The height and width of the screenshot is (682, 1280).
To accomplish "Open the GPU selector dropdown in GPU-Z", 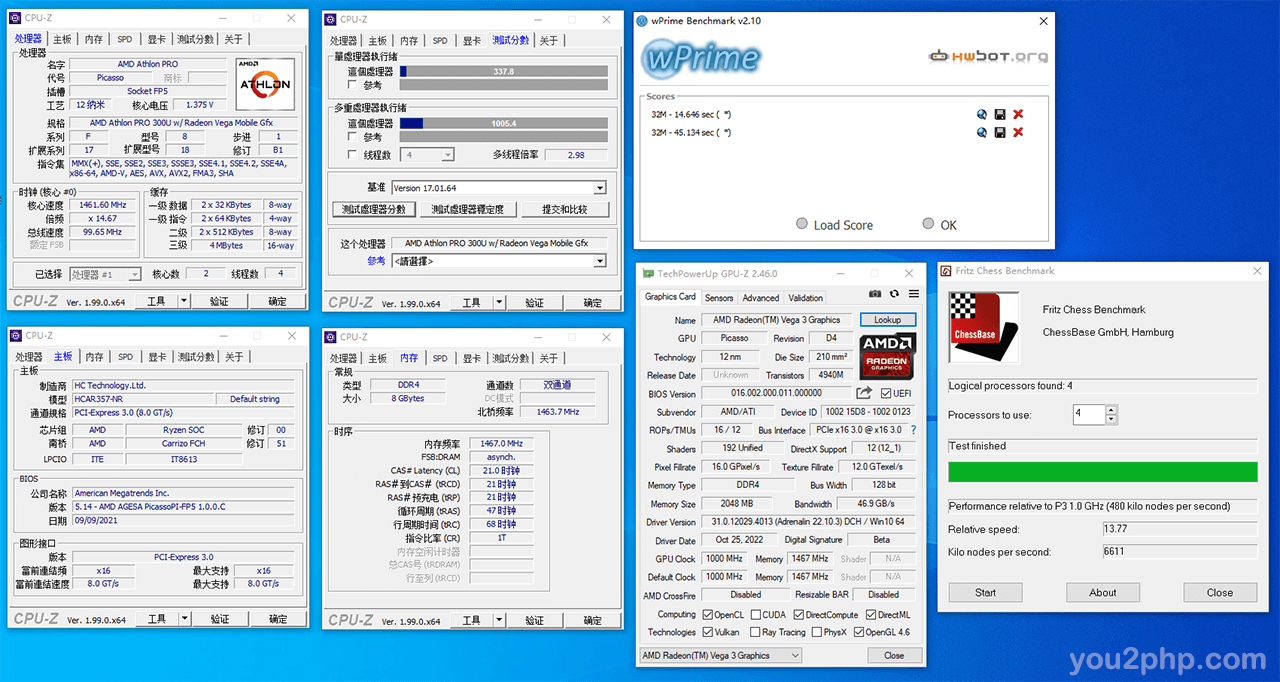I will (x=720, y=656).
